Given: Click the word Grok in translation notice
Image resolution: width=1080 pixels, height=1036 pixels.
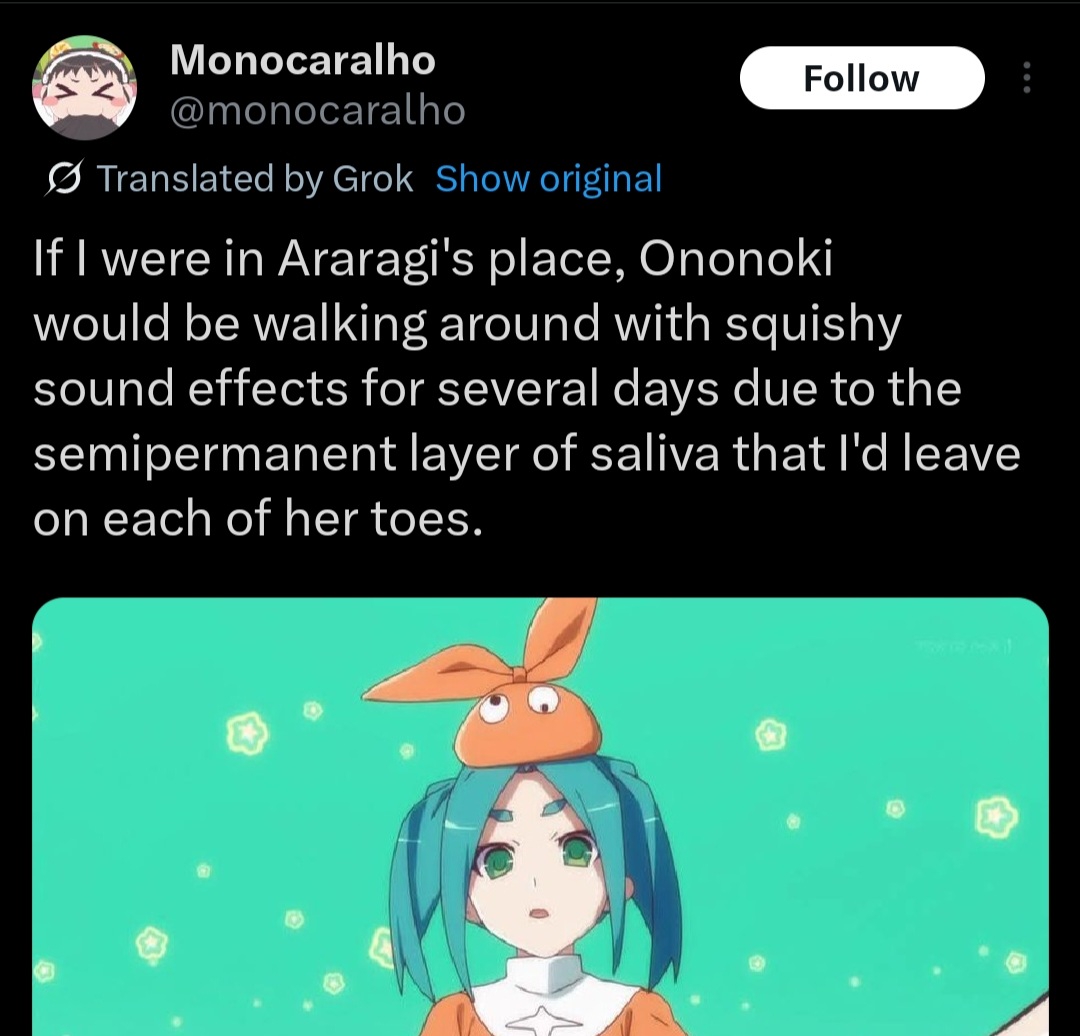Looking at the screenshot, I should coord(373,178).
